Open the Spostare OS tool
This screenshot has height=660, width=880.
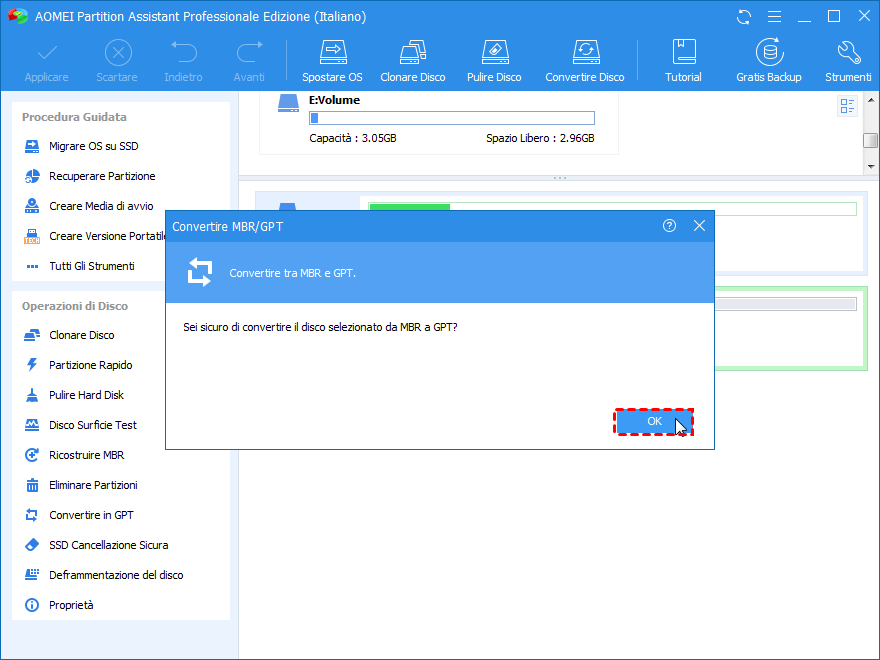(332, 61)
